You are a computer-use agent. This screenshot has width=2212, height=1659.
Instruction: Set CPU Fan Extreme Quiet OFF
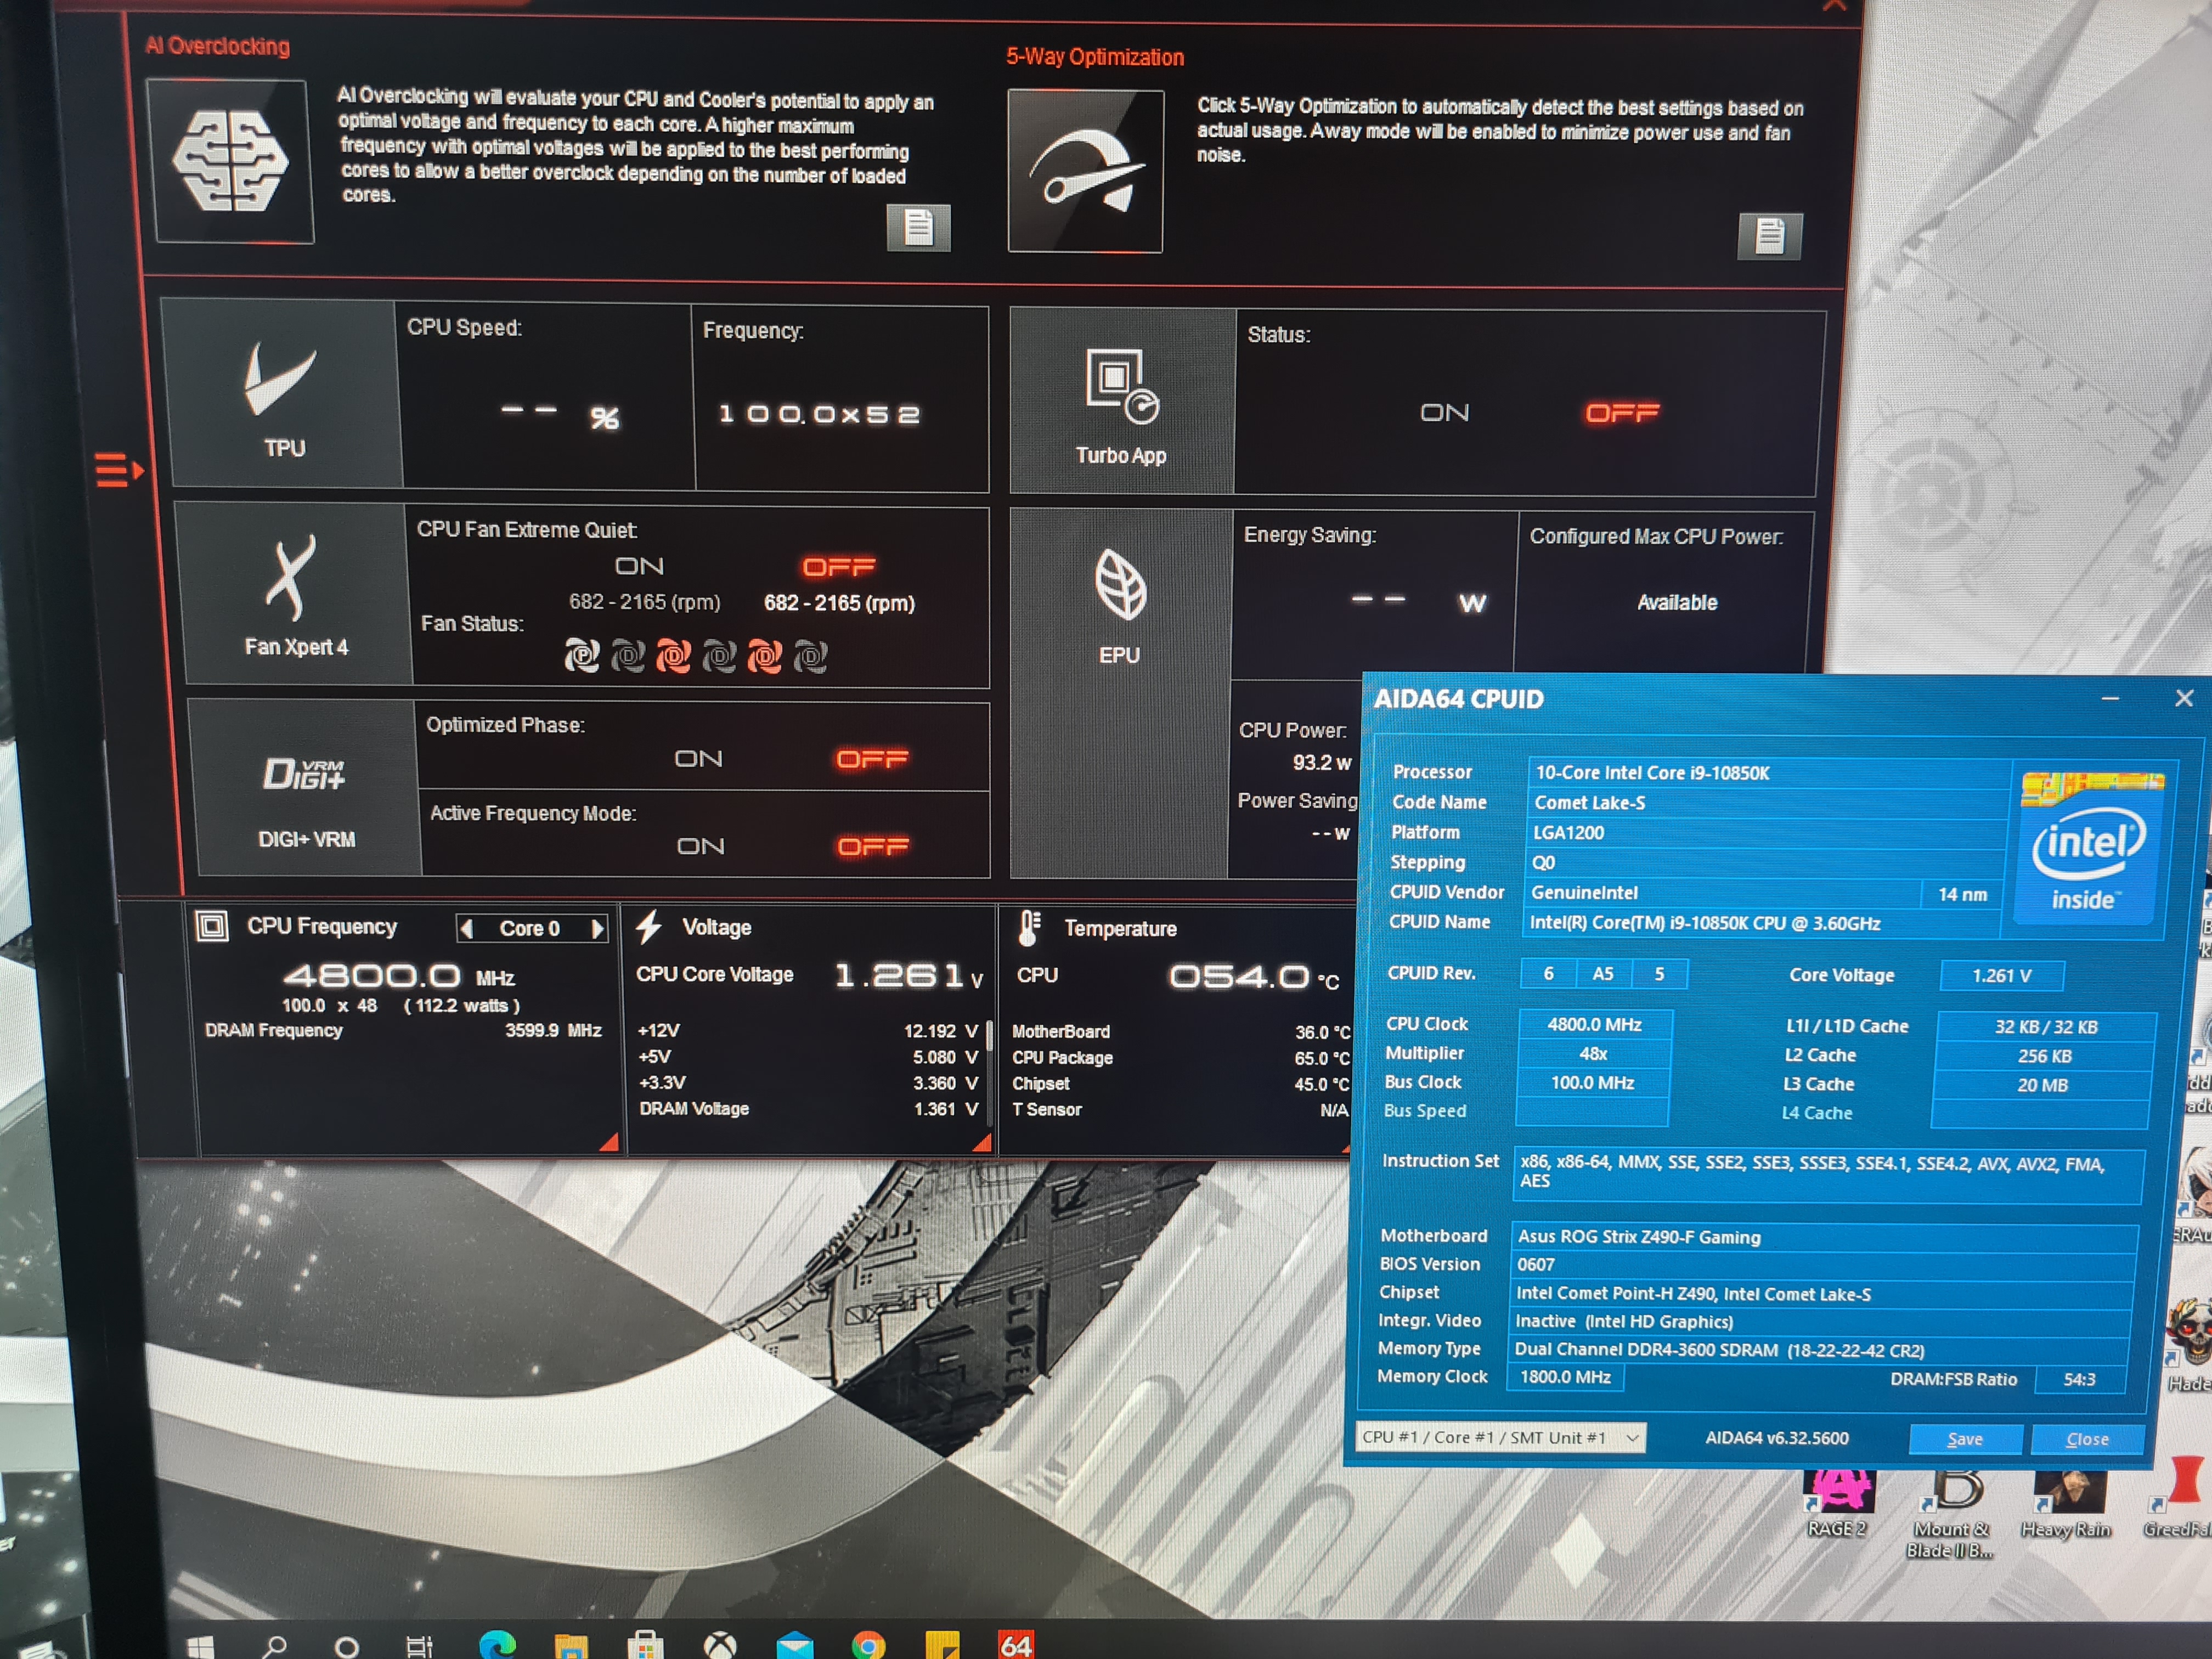[x=838, y=567]
